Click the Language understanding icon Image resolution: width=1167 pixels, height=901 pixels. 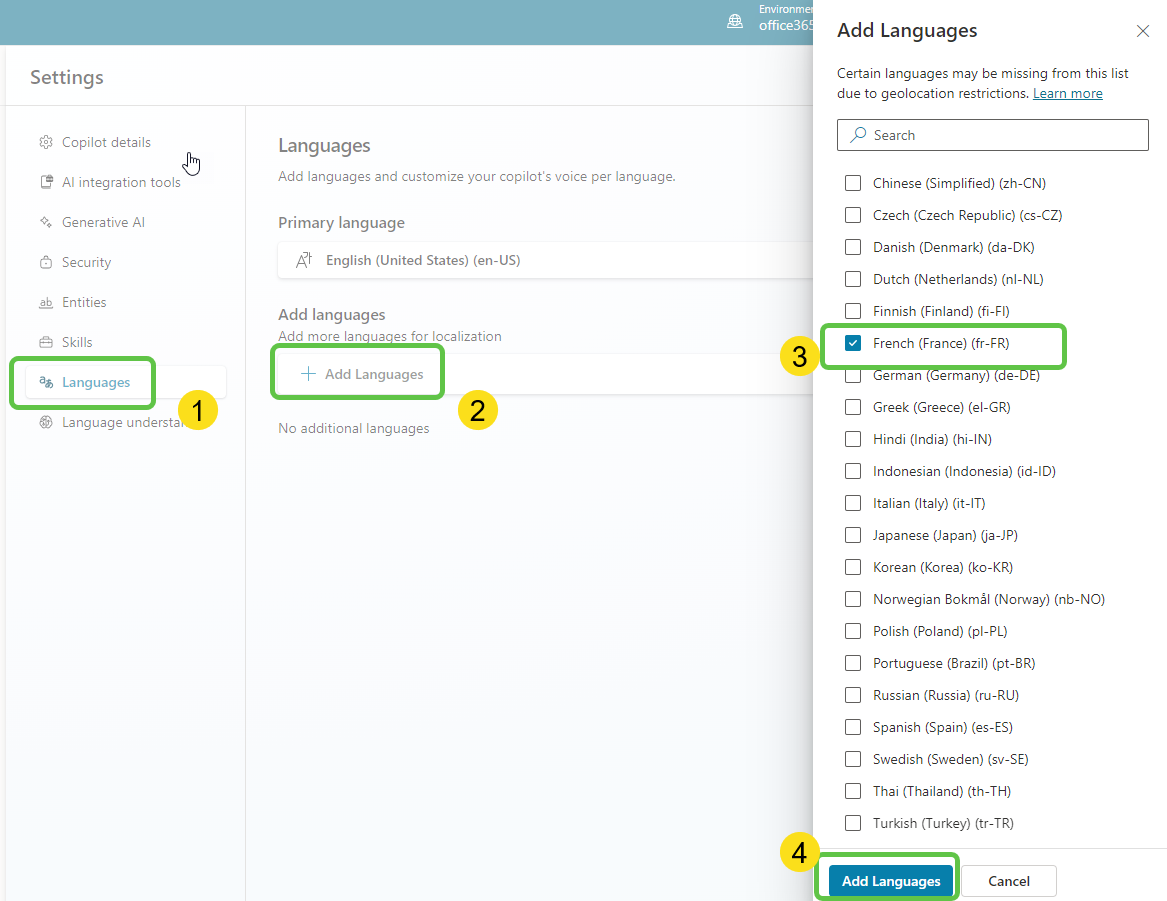point(45,422)
